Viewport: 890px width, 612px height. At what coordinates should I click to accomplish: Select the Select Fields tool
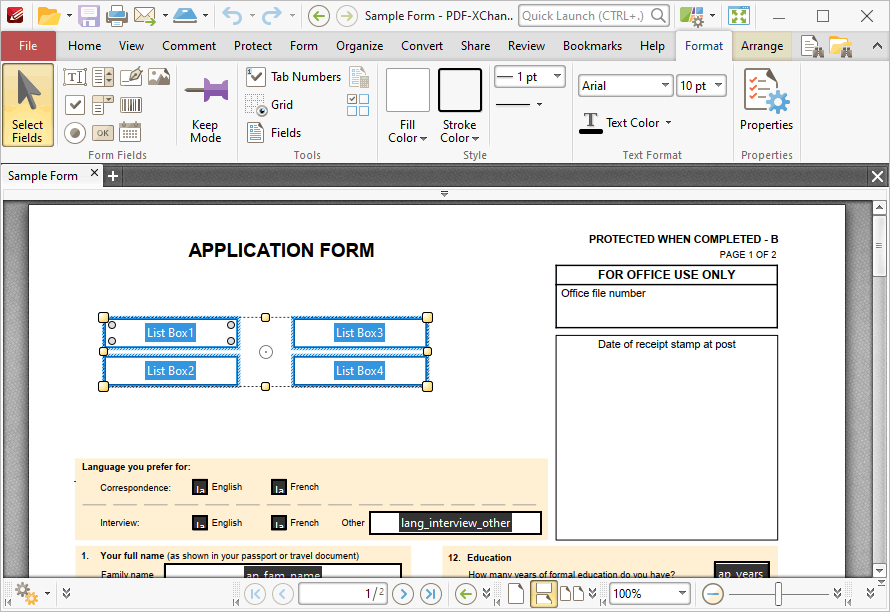28,105
